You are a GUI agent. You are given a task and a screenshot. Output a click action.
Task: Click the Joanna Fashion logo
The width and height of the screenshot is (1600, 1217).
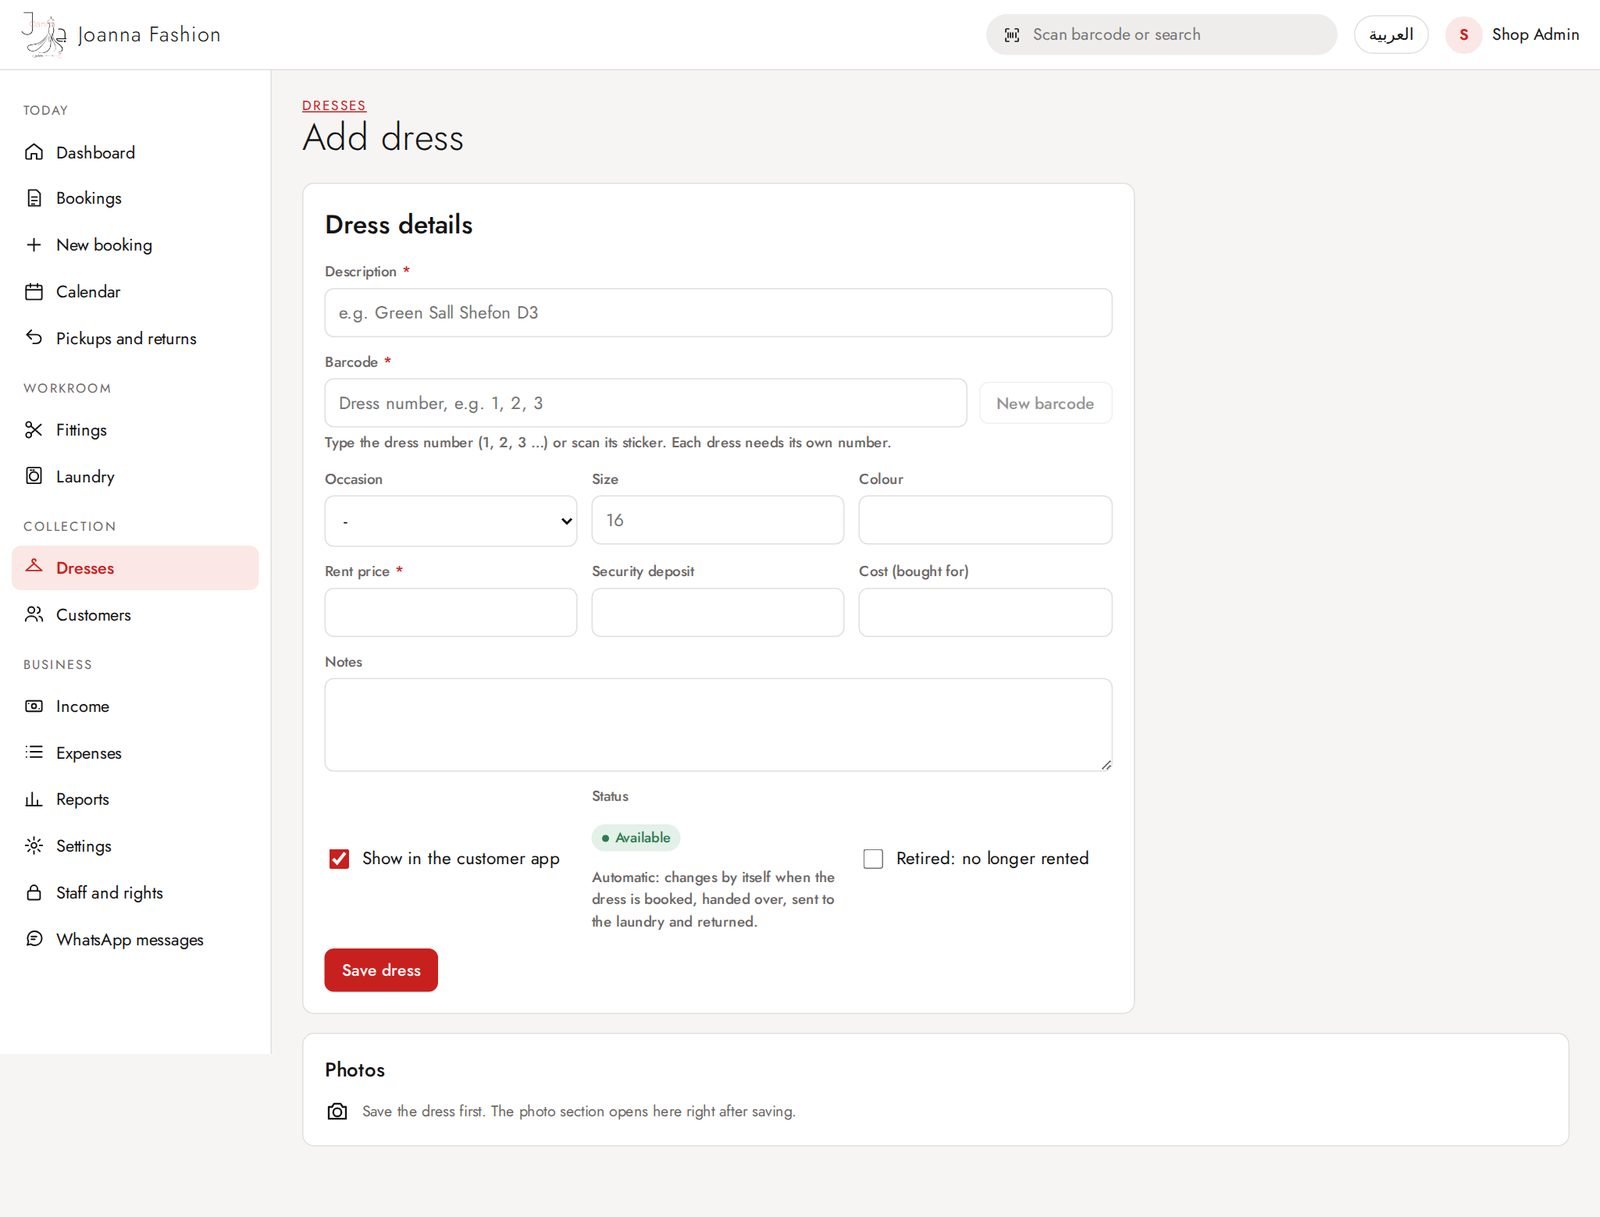pyautogui.click(x=121, y=35)
